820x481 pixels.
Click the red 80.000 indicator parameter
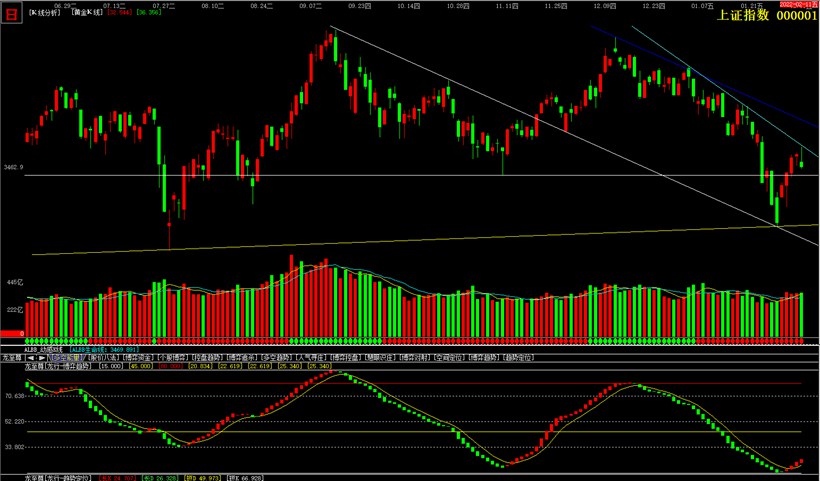(170, 367)
